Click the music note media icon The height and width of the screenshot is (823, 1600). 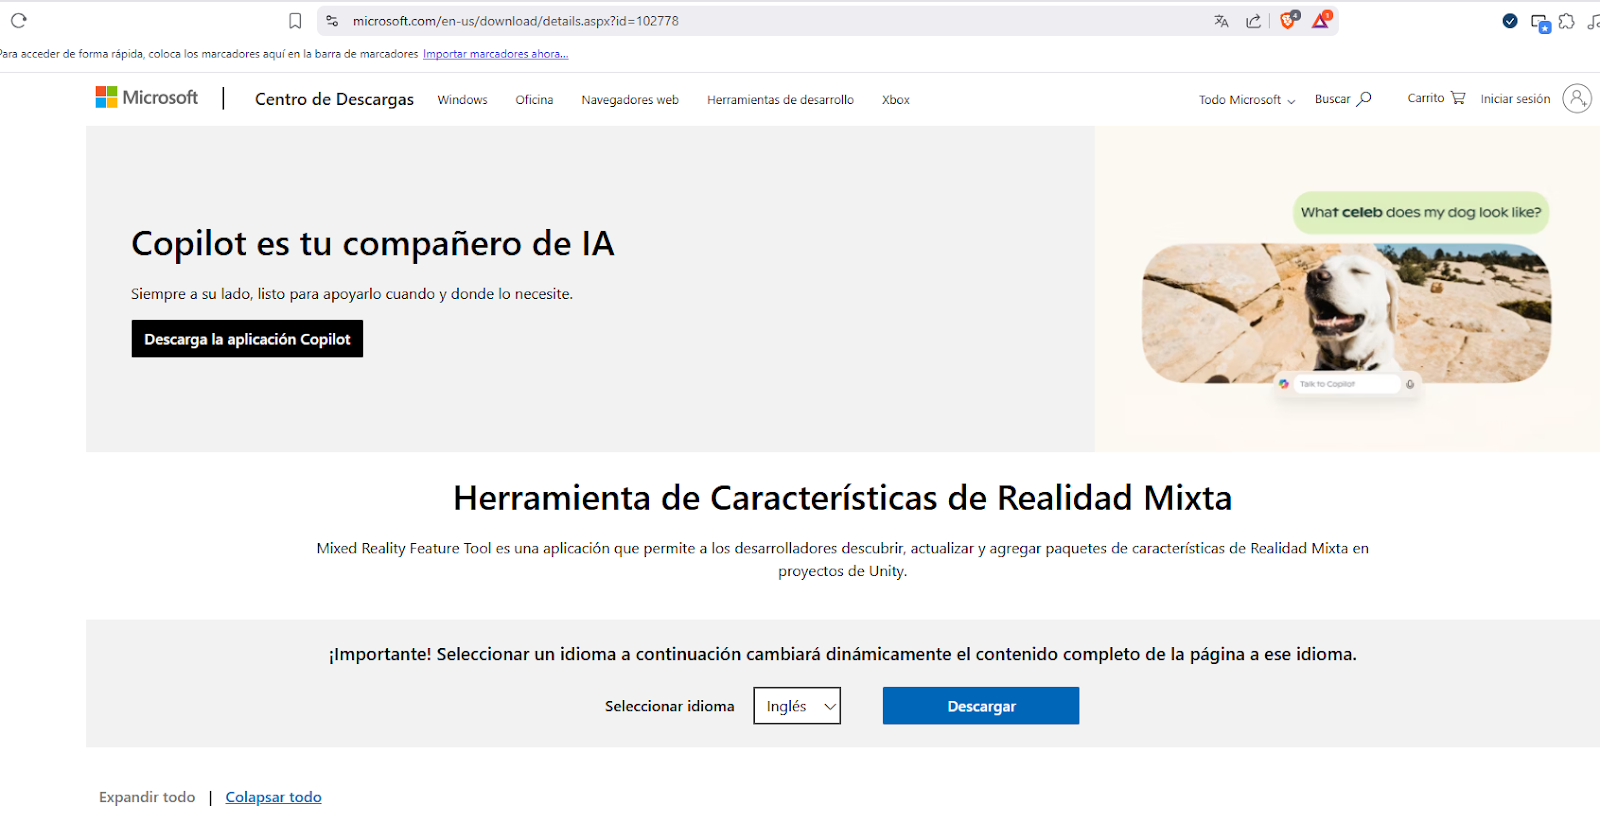click(1593, 21)
